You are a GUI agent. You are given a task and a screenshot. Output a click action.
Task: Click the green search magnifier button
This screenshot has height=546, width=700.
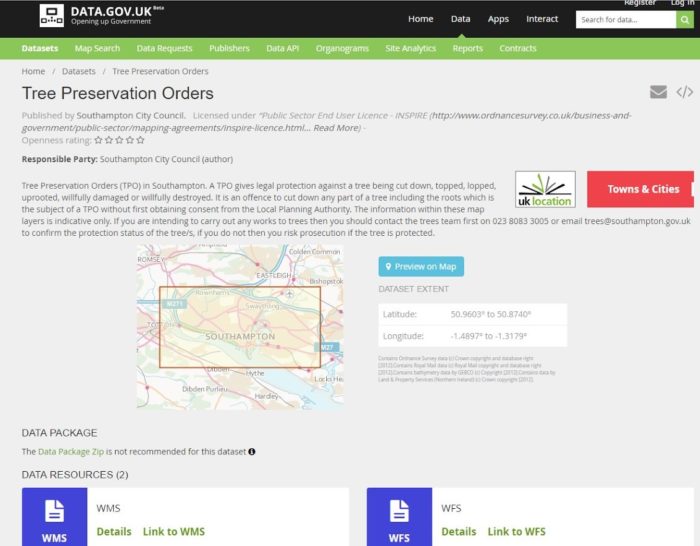point(685,20)
